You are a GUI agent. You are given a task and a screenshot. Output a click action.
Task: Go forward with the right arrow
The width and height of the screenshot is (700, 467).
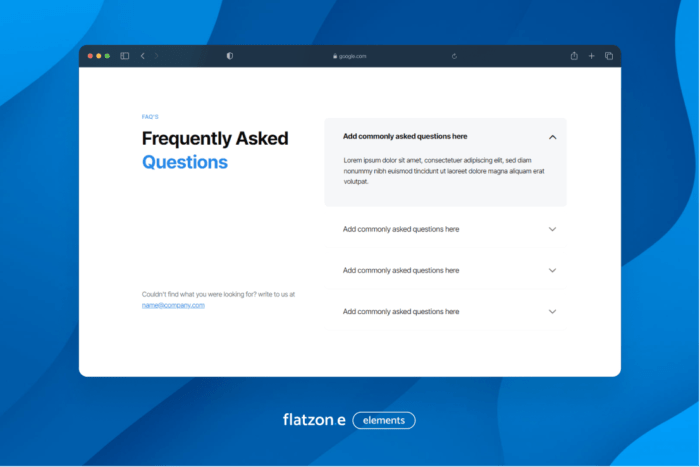(x=156, y=56)
